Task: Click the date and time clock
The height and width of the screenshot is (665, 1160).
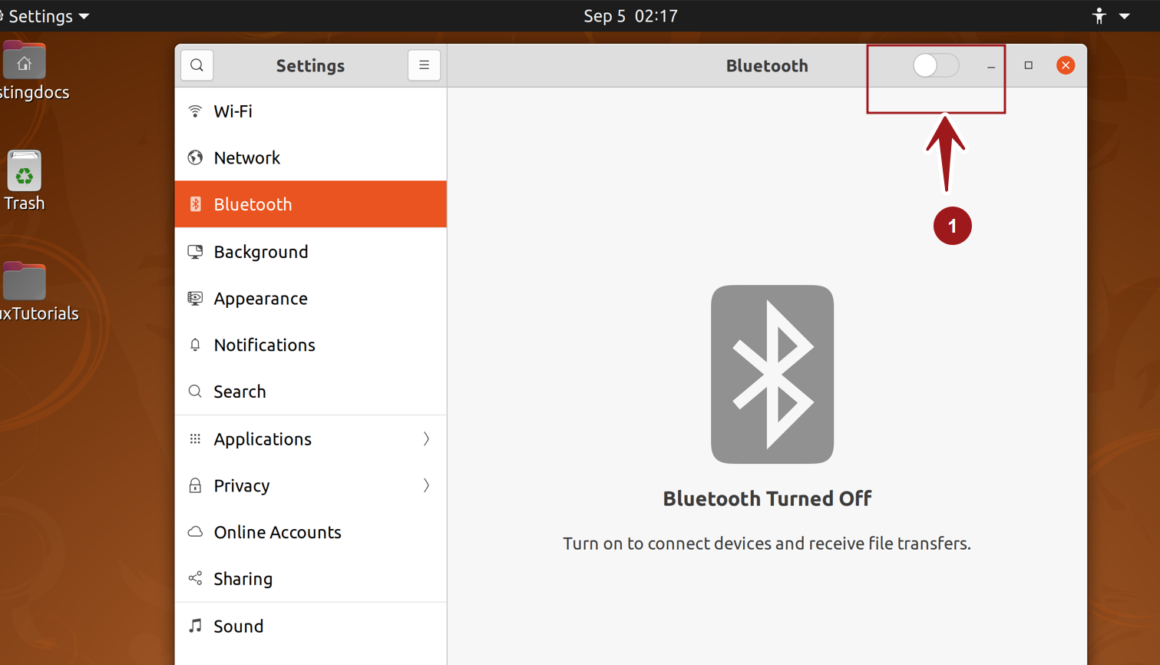Action: coord(630,16)
